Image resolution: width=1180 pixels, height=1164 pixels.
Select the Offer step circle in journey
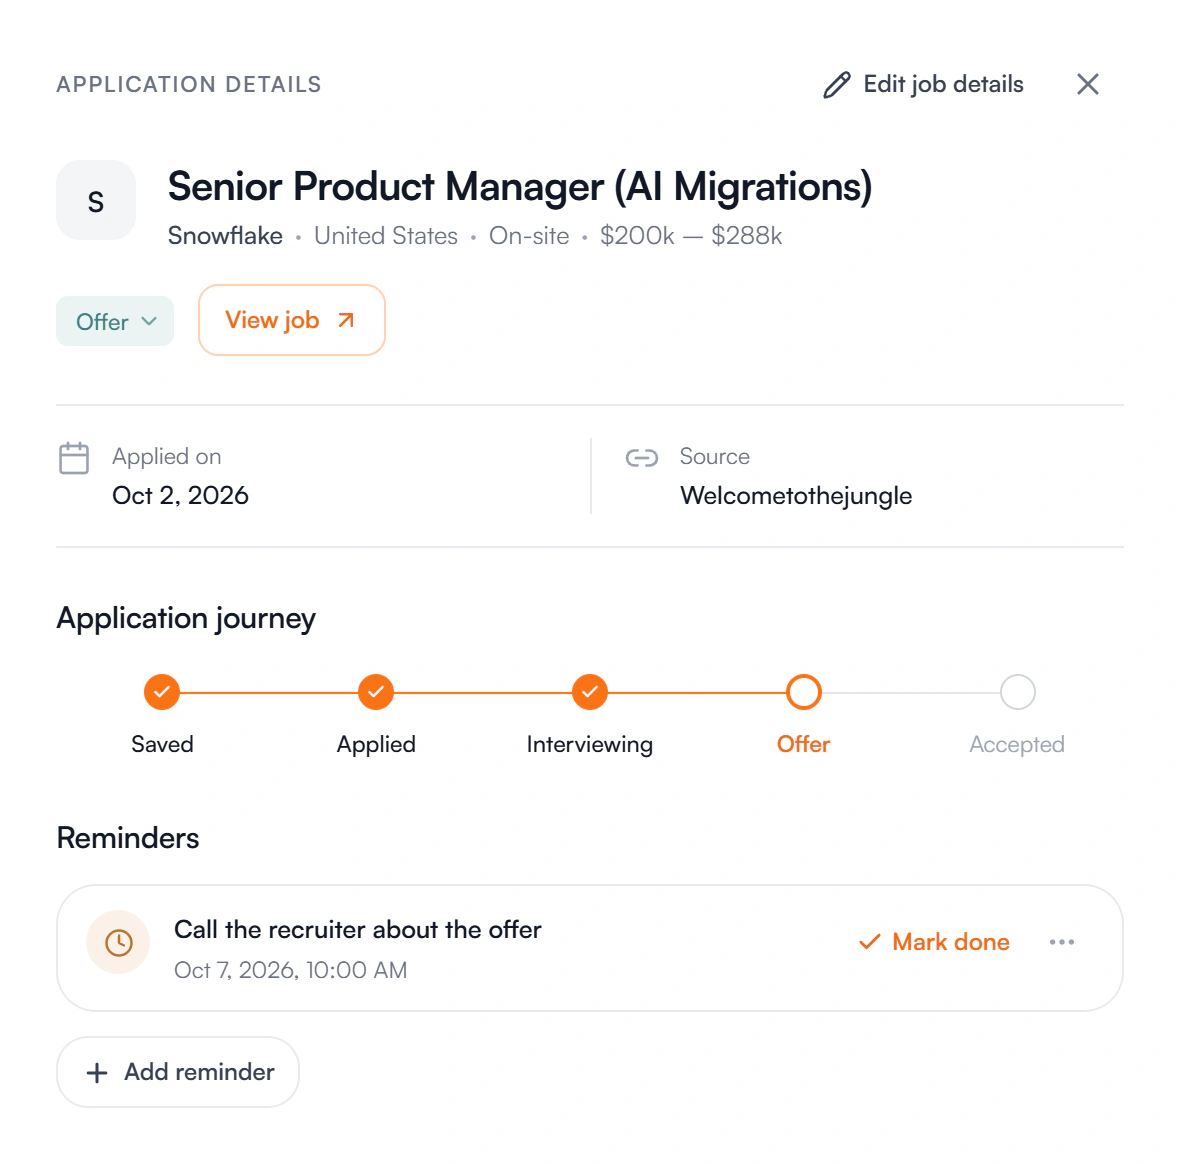click(x=804, y=692)
